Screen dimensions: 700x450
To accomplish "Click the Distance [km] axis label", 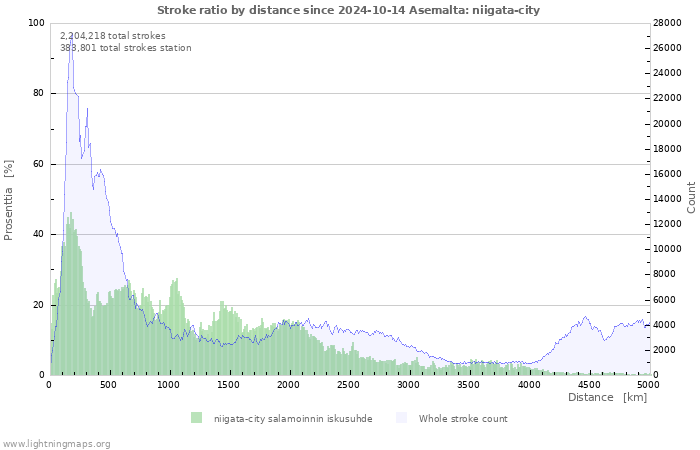I will pyautogui.click(x=607, y=397).
